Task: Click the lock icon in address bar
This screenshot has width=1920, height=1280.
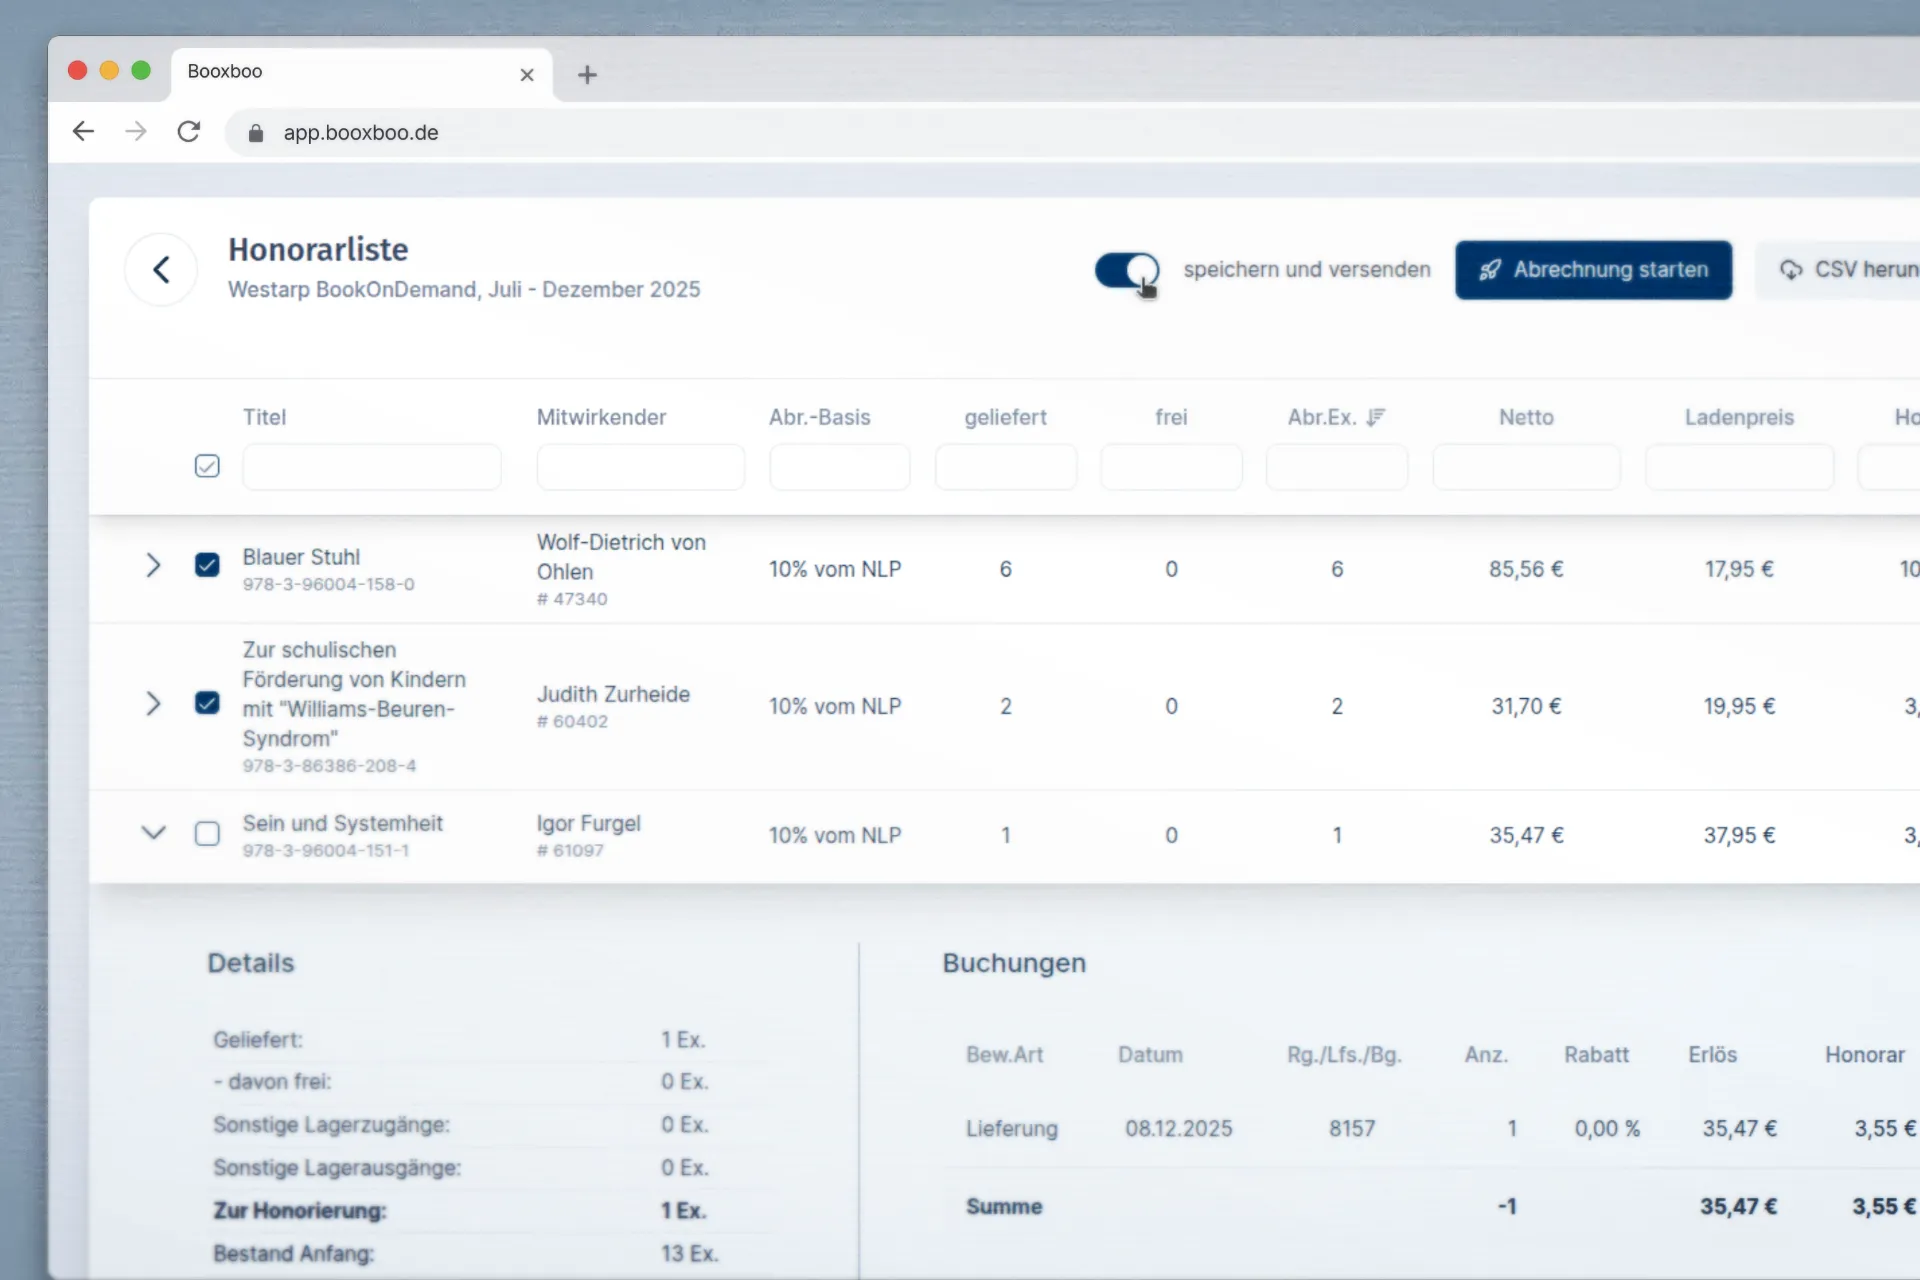Action: pyautogui.click(x=256, y=133)
